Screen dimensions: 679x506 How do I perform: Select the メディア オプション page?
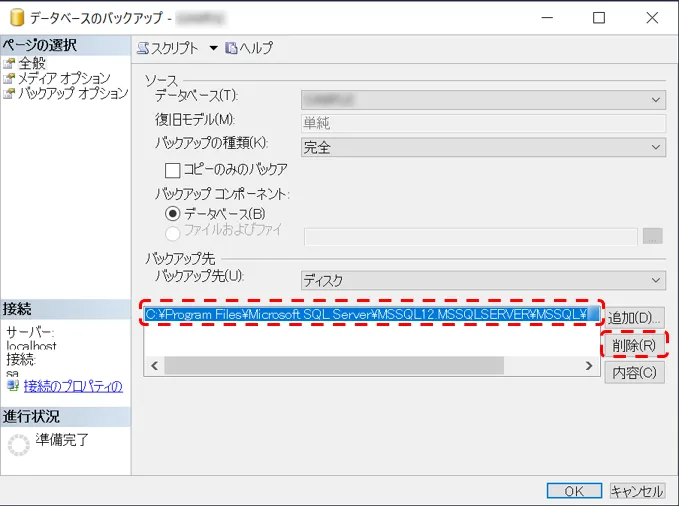pyautogui.click(x=64, y=78)
